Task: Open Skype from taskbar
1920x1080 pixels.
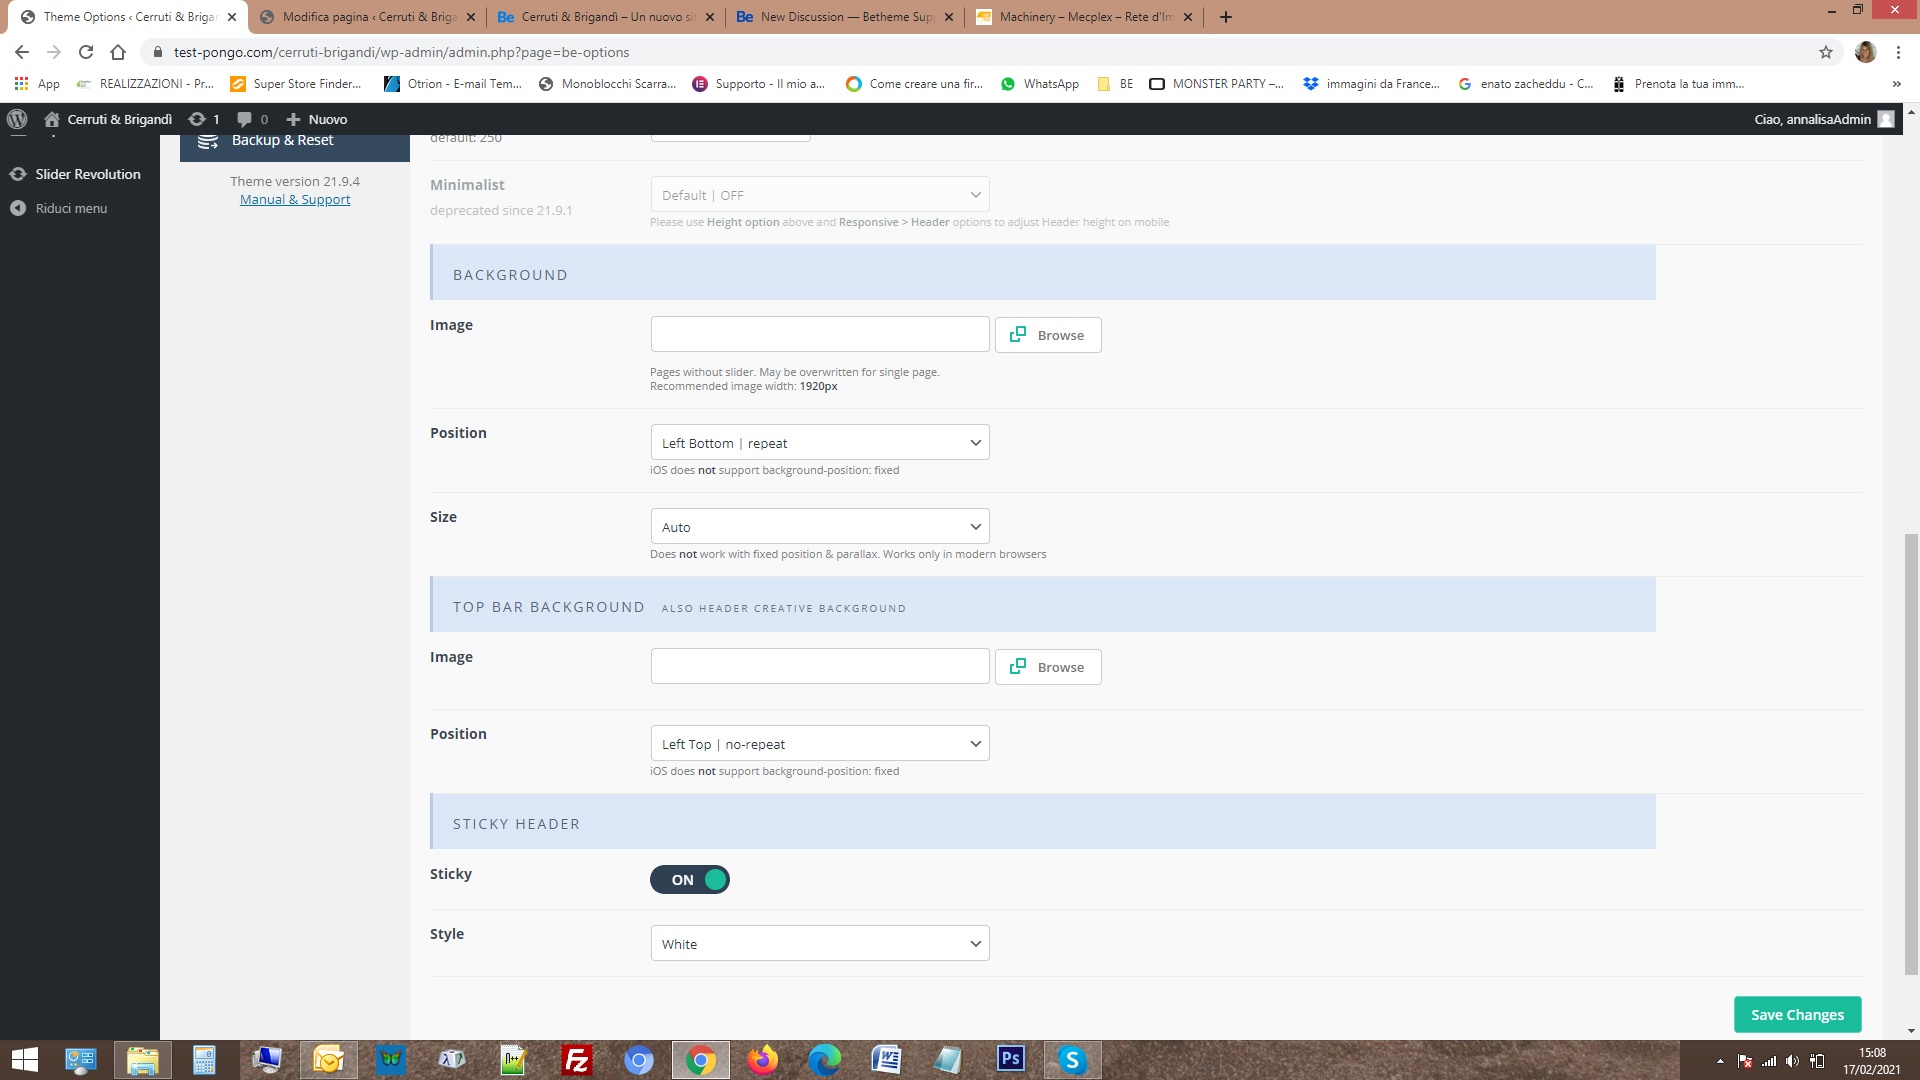Action: pos(1073,1060)
